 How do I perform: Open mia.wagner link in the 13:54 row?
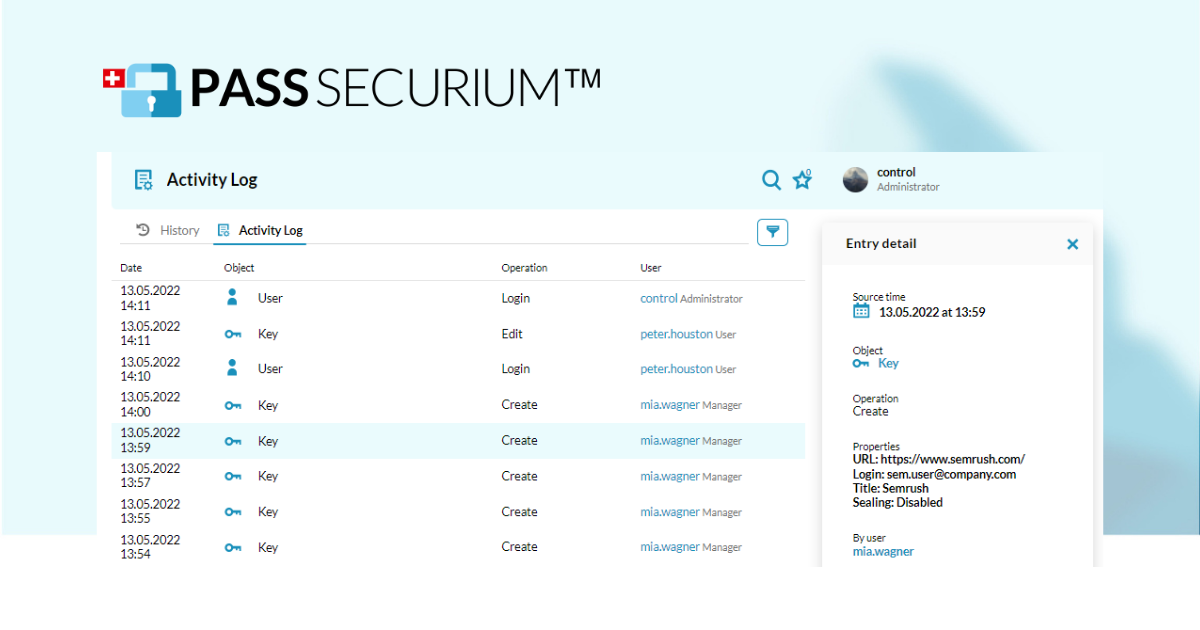(670, 547)
